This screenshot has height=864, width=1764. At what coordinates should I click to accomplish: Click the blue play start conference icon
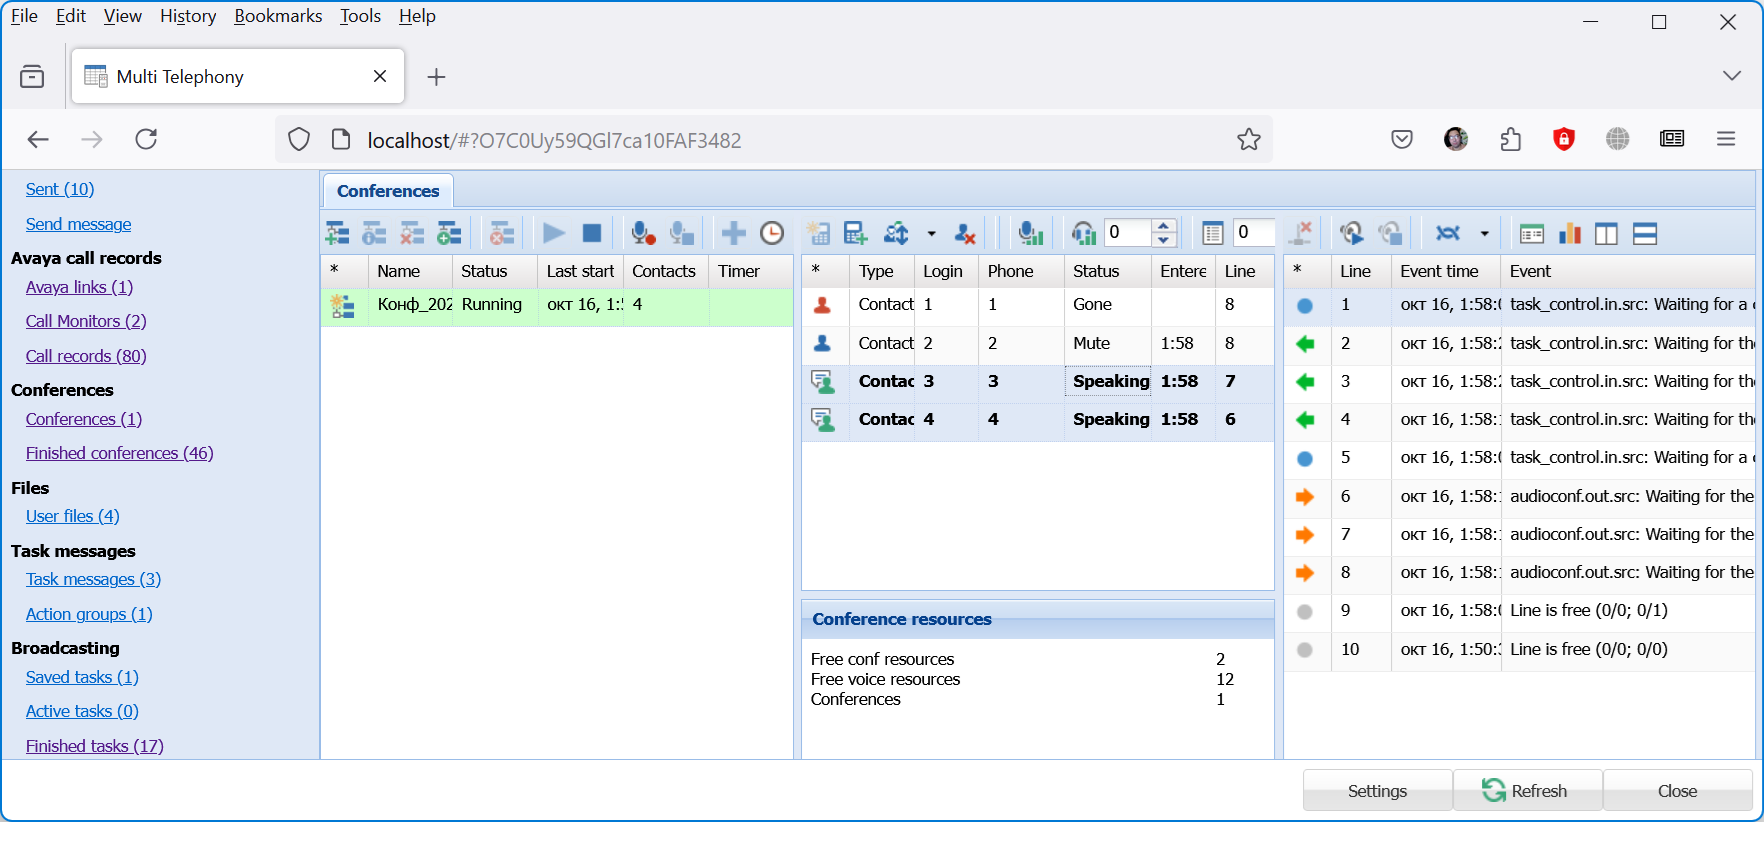coord(553,234)
